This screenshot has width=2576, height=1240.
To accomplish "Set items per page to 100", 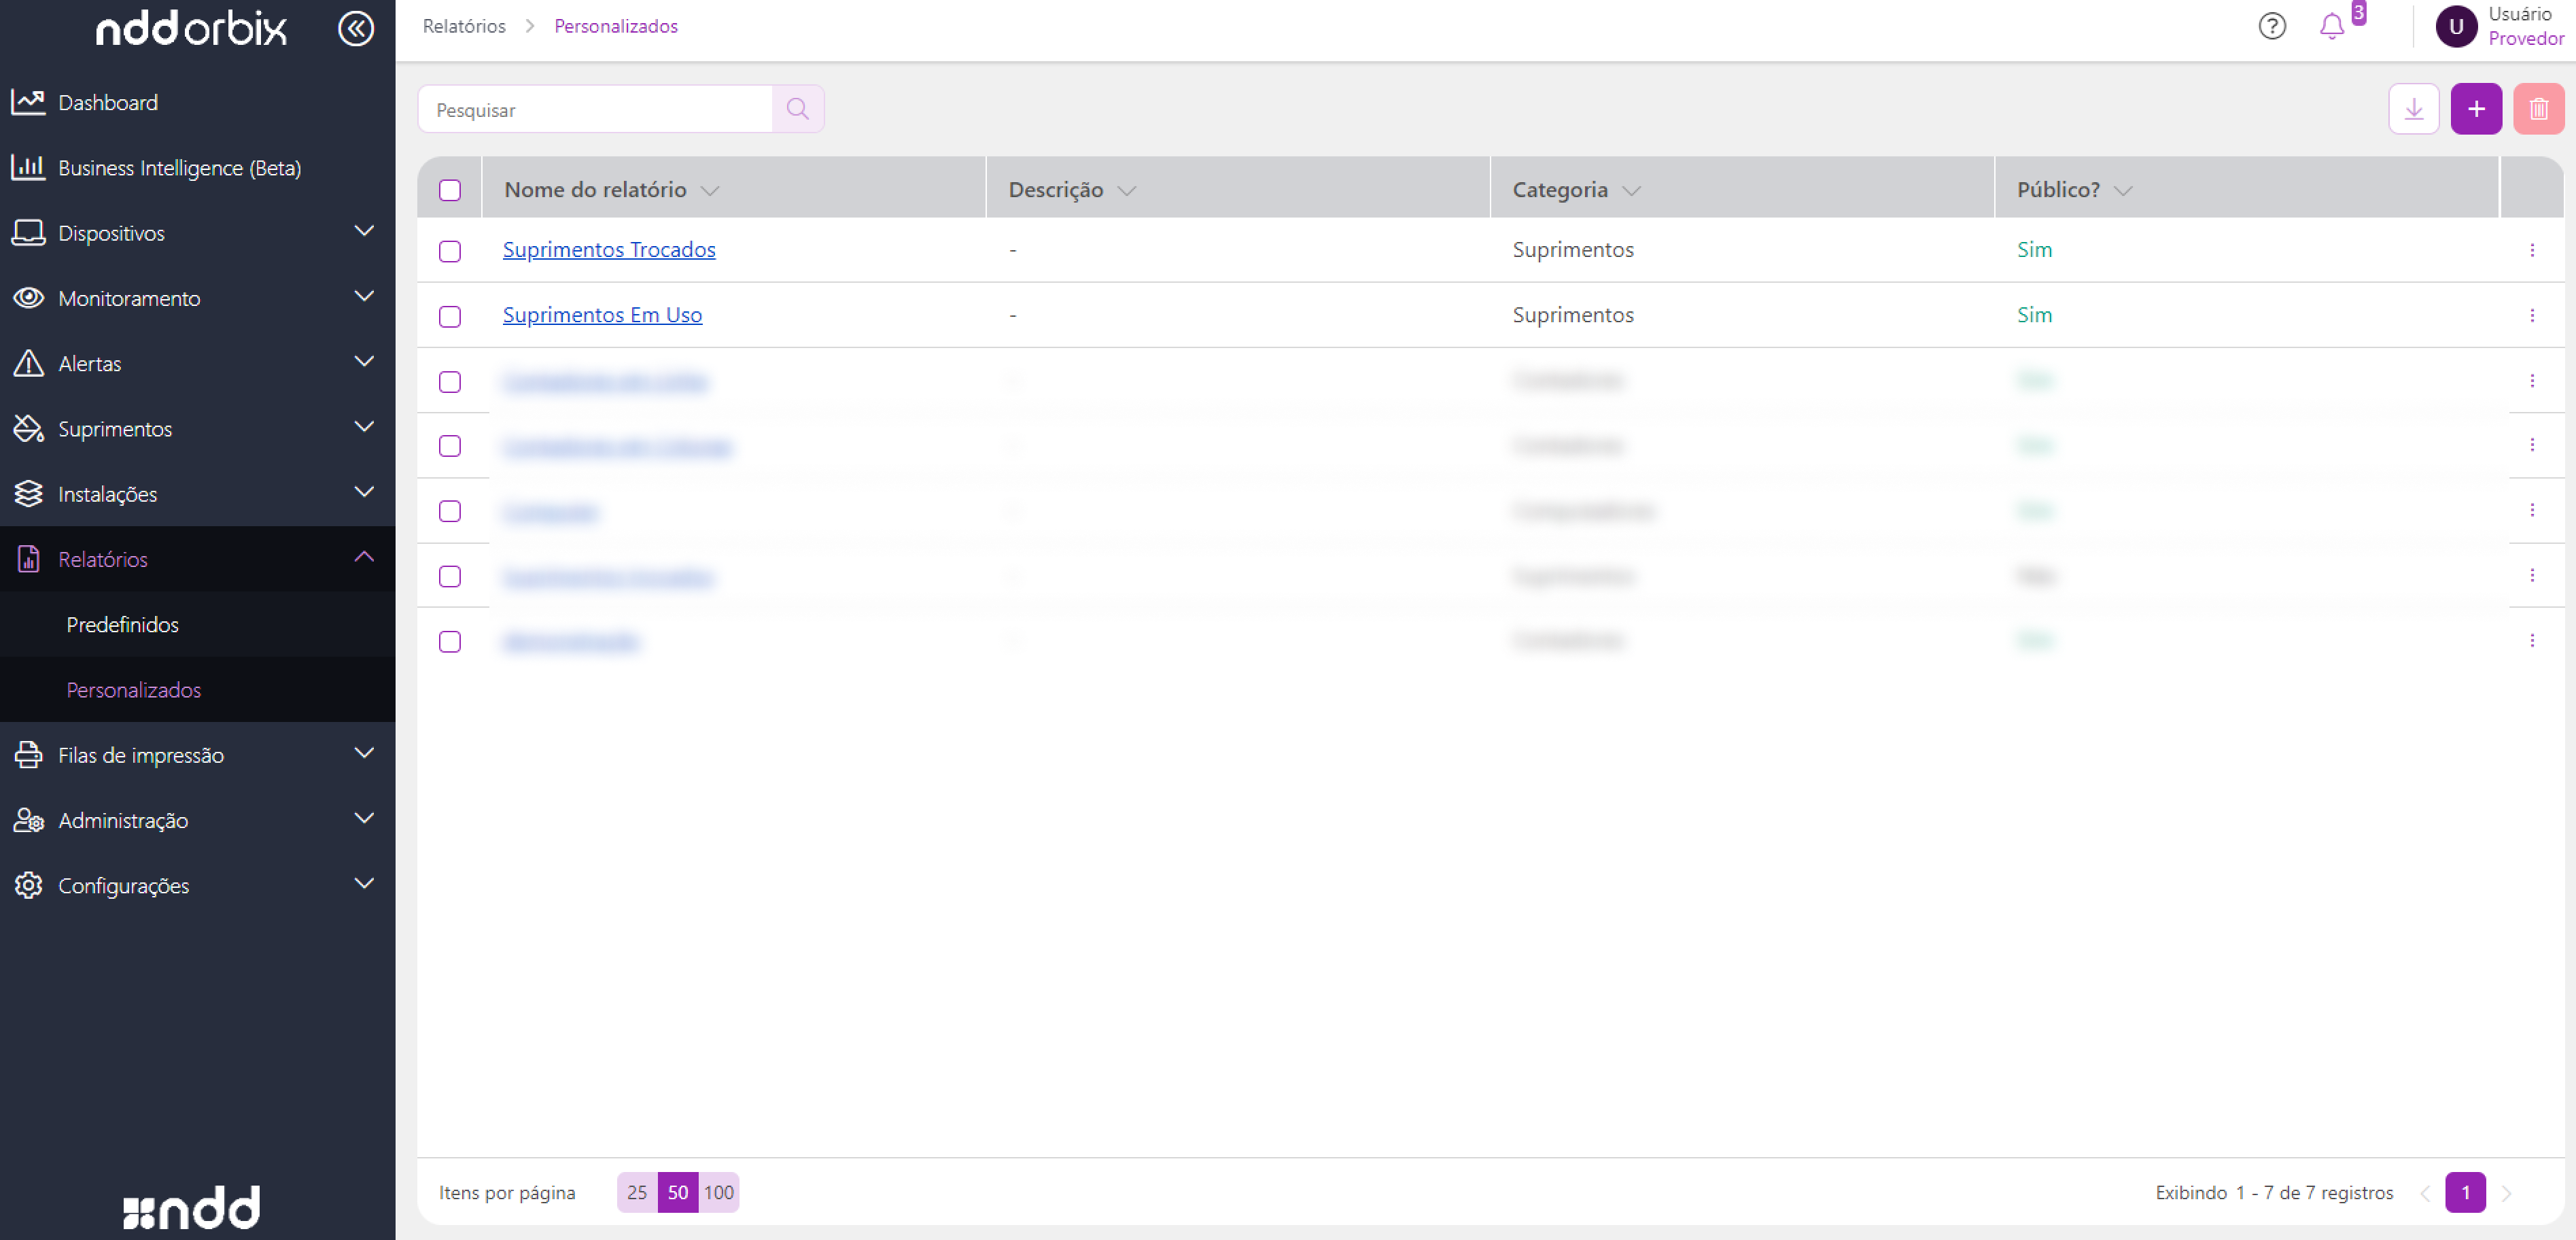I will (x=719, y=1192).
